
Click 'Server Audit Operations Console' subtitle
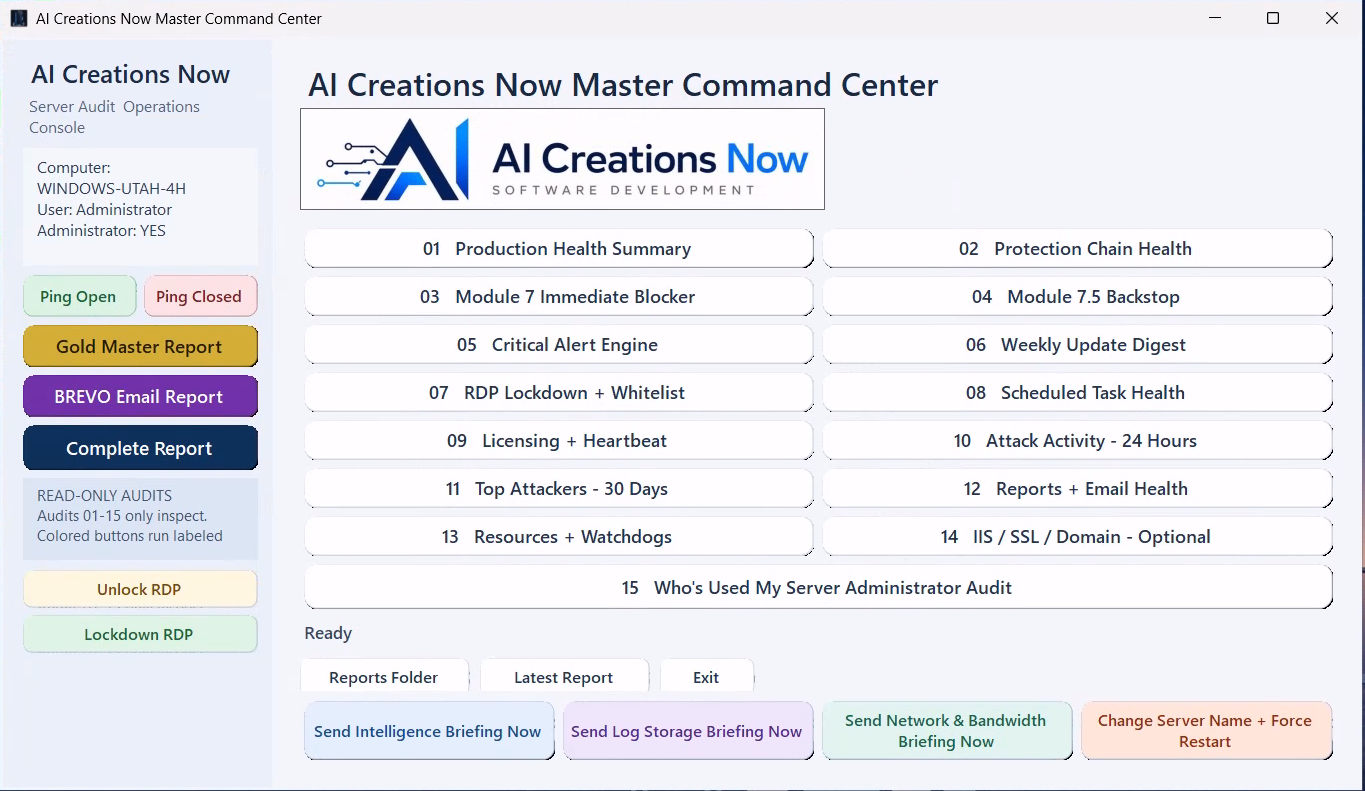114,117
